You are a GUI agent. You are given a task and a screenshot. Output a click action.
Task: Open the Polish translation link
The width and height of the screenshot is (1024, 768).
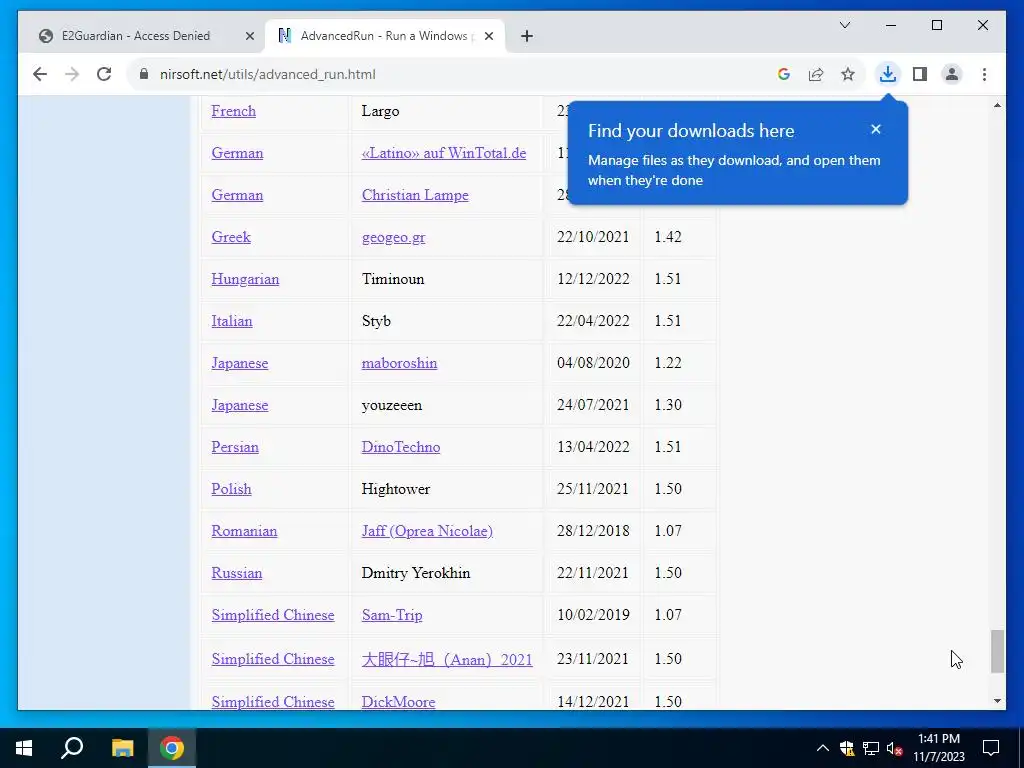pyautogui.click(x=231, y=488)
